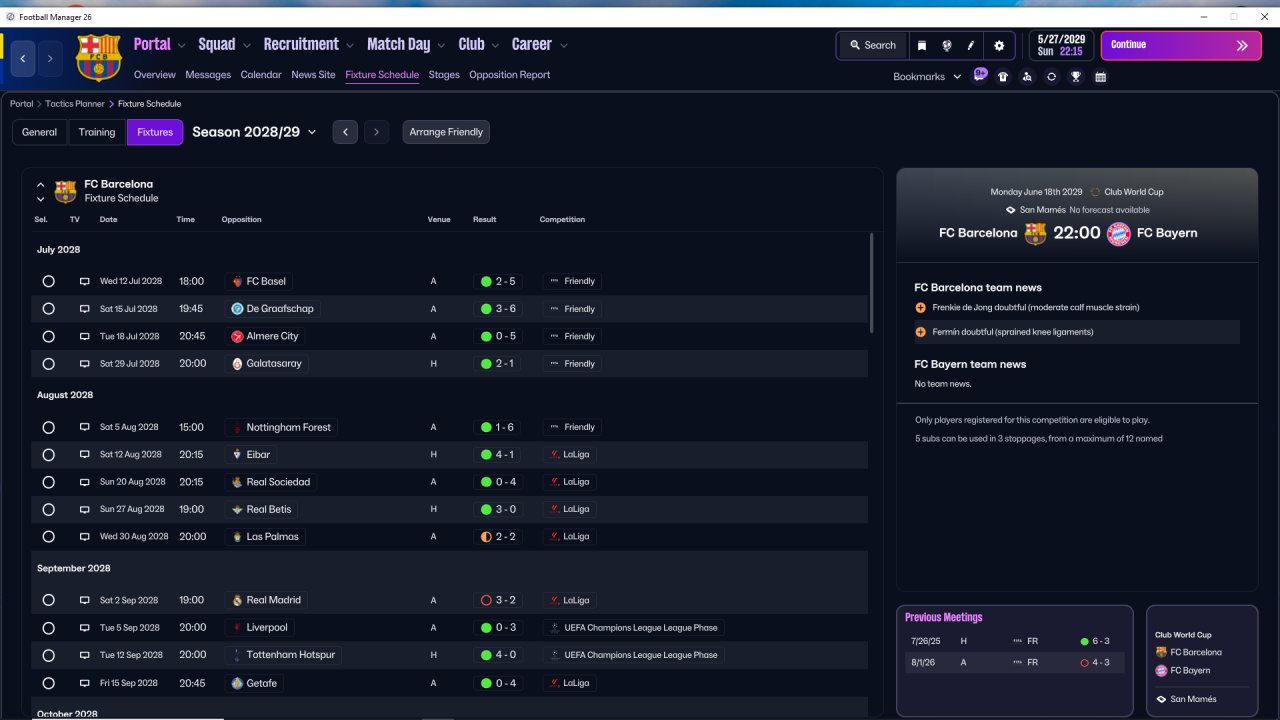Open the 9+ messages notification icon
This screenshot has width=1280, height=720.
(980, 75)
